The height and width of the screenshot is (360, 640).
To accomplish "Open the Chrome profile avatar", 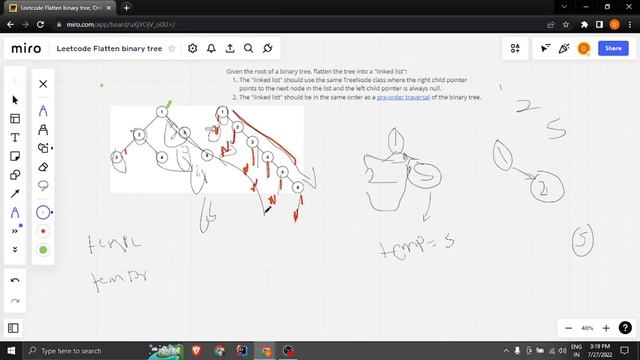I will click(x=614, y=24).
